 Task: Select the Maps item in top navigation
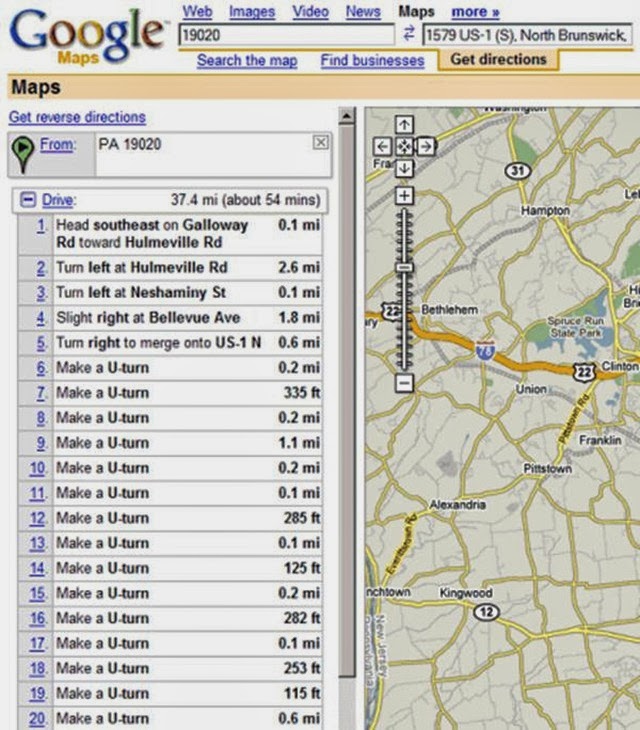point(416,12)
